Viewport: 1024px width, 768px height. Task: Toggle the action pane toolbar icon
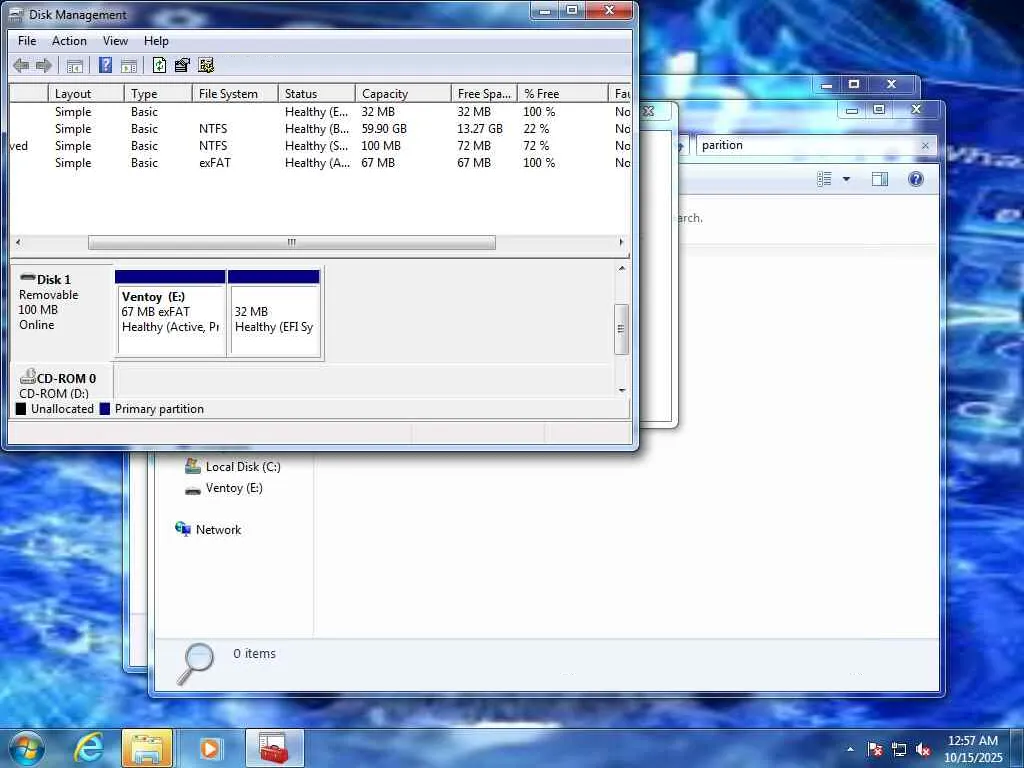click(129, 65)
